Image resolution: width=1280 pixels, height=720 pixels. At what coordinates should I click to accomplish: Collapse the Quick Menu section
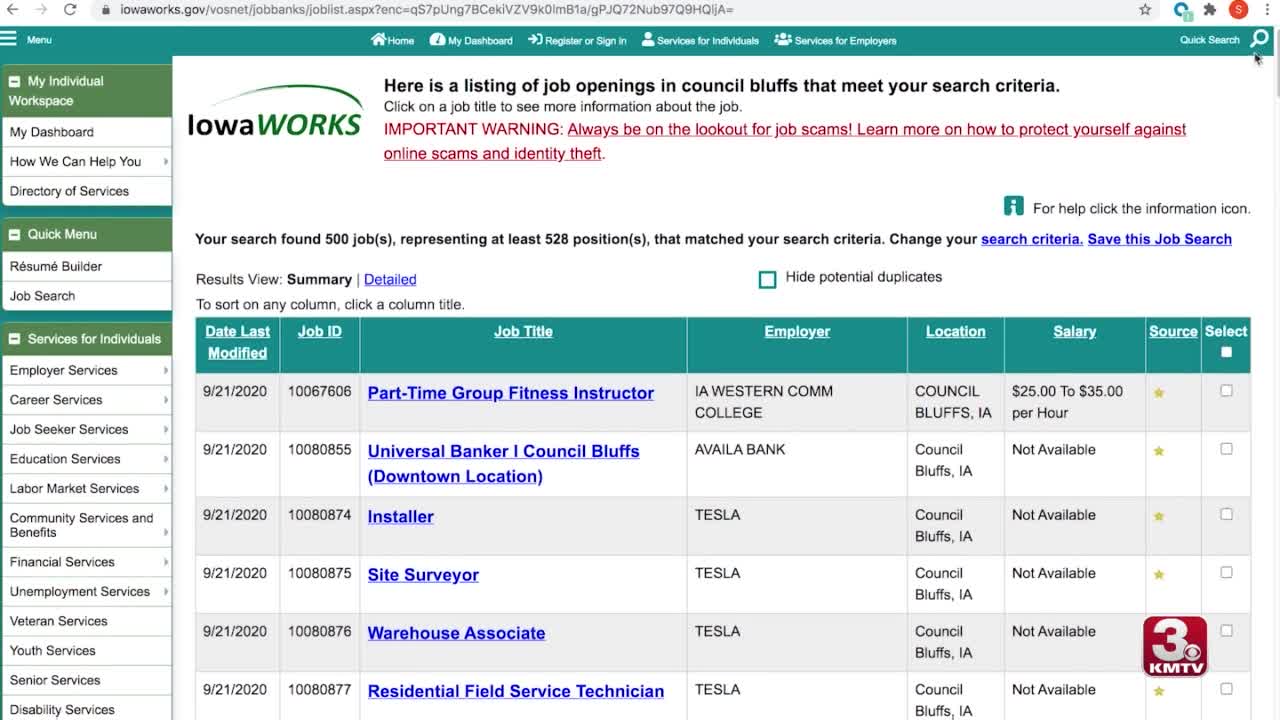15,234
